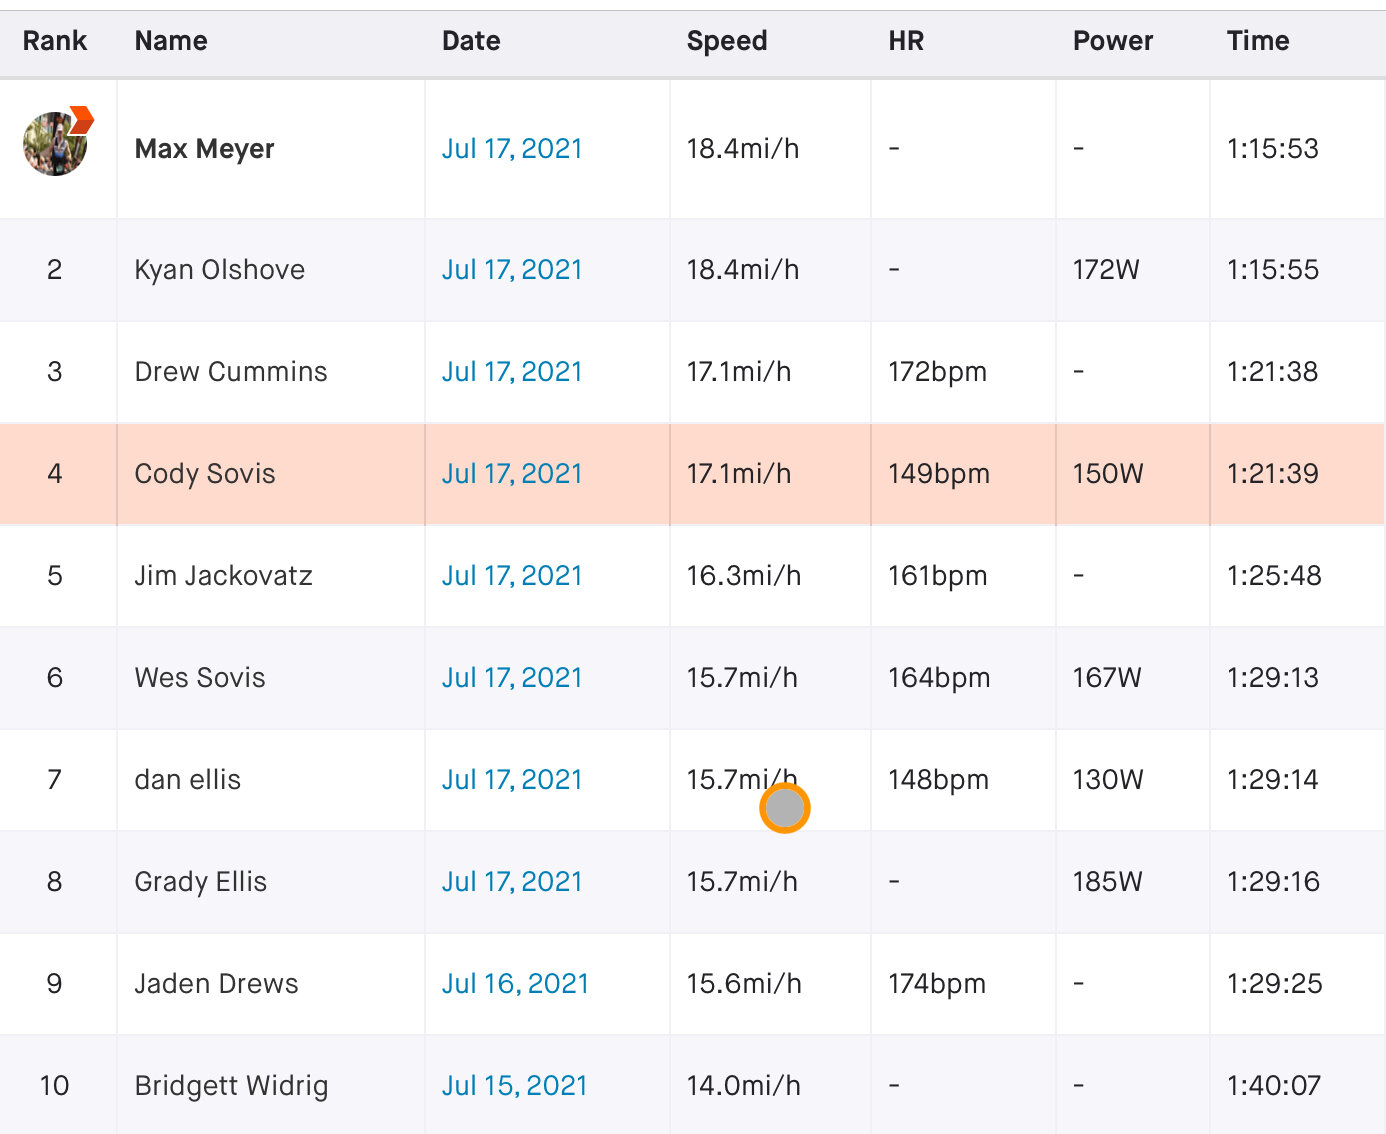The width and height of the screenshot is (1386, 1134).
Task: Open Grady Ellis' Jul 17, 2021 date link
Action: [511, 882]
